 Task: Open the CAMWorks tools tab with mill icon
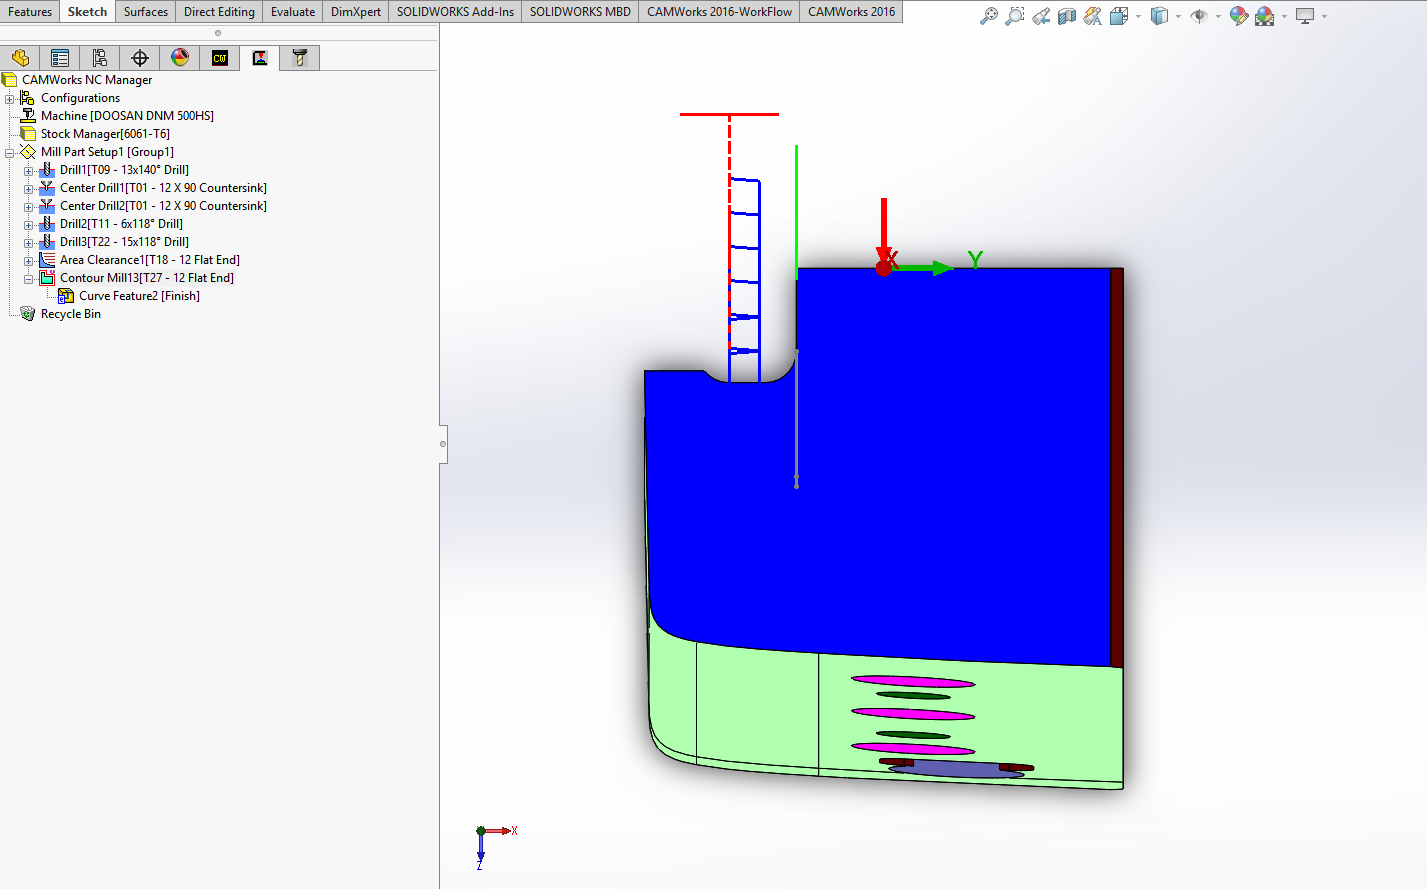click(299, 58)
